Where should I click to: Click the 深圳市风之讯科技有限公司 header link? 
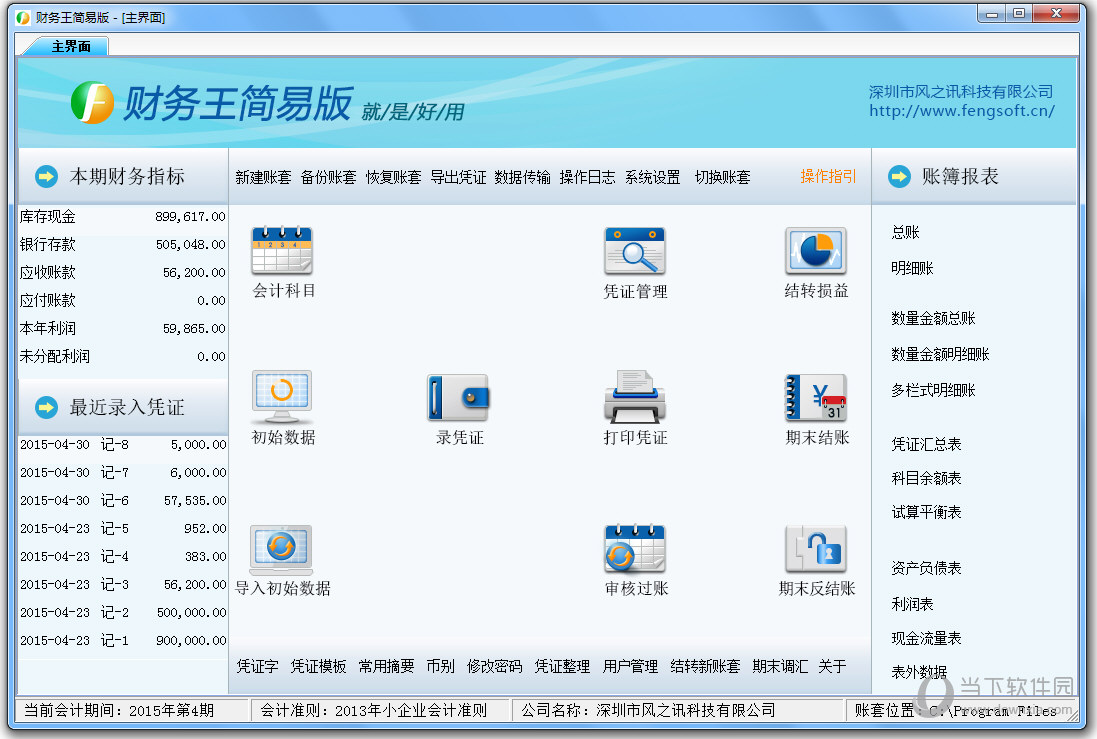point(961,92)
